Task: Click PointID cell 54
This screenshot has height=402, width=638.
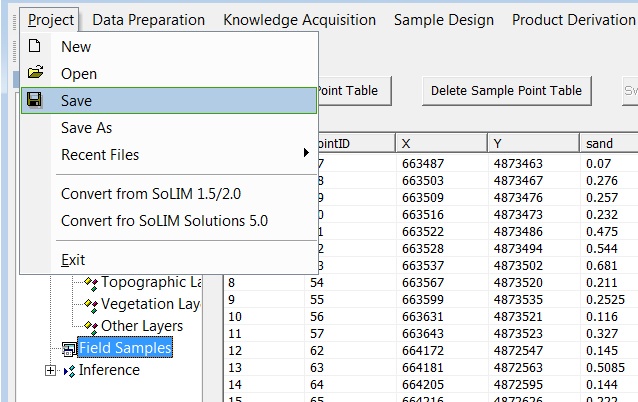Action: click(x=350, y=283)
